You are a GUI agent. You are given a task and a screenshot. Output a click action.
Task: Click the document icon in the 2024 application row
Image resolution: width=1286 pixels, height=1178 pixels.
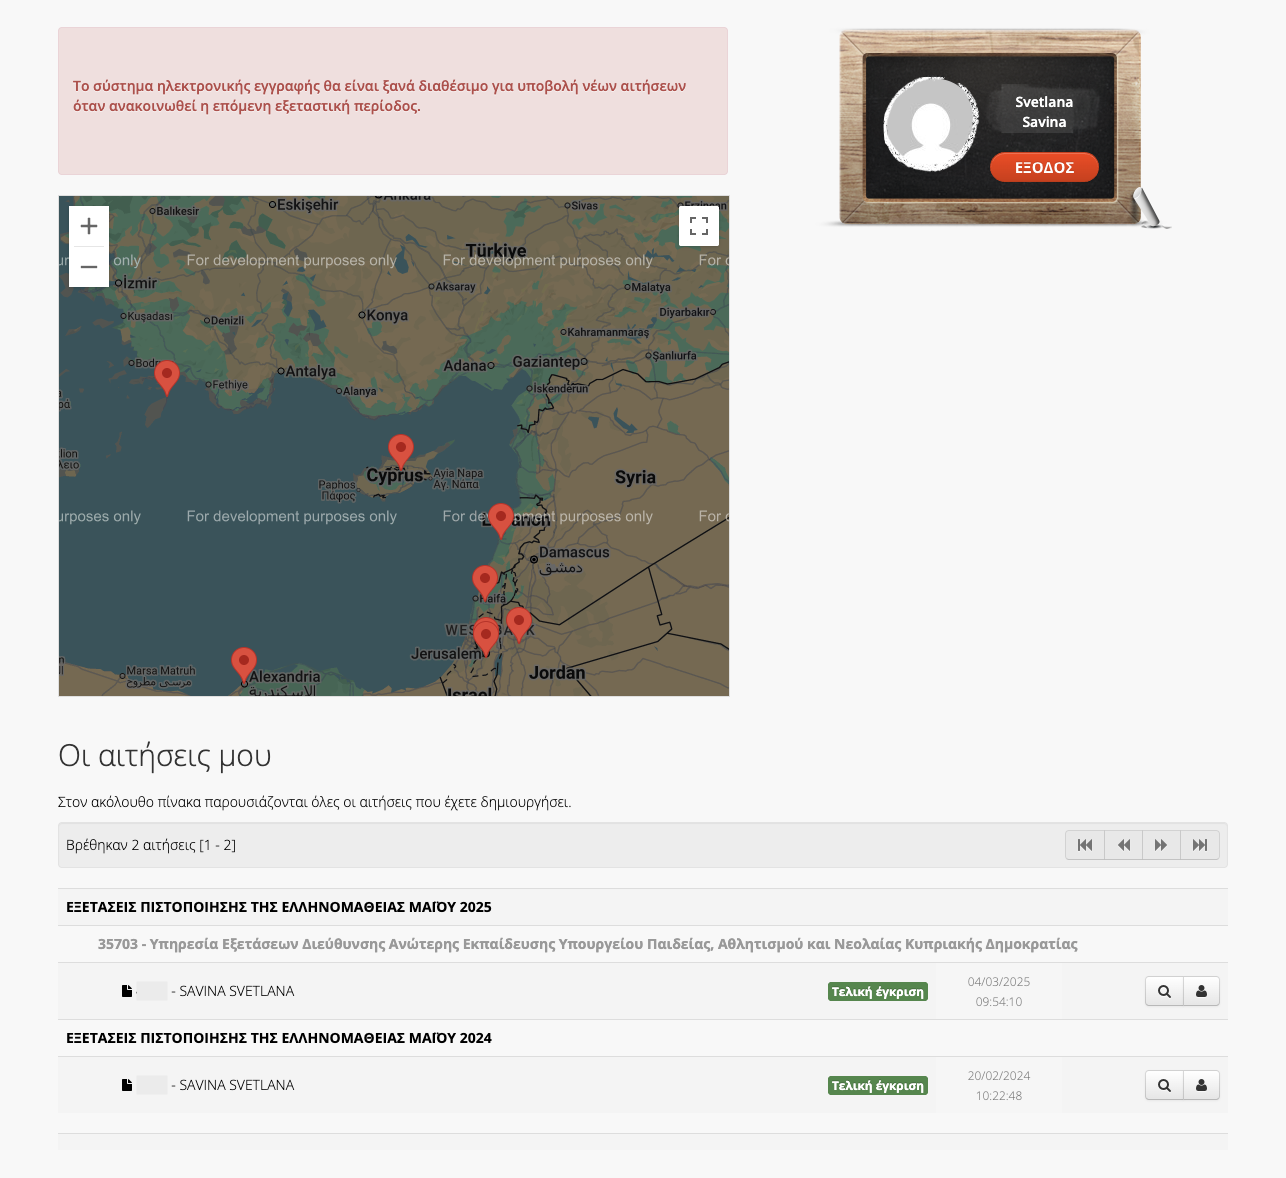click(127, 1085)
